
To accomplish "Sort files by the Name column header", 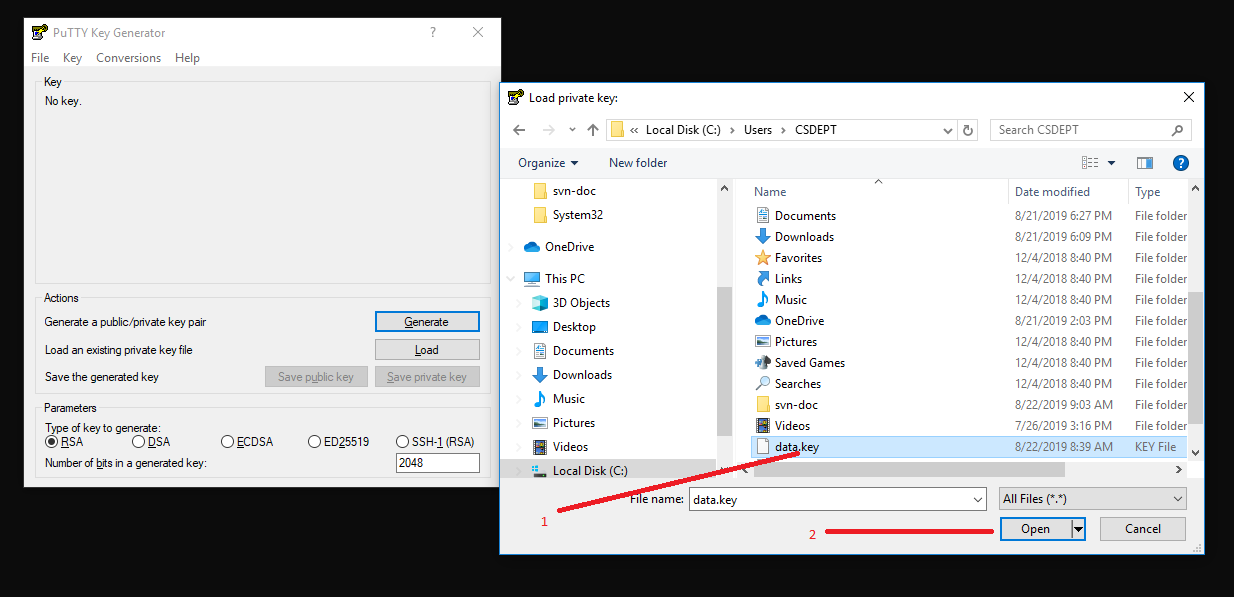I will (x=771, y=192).
